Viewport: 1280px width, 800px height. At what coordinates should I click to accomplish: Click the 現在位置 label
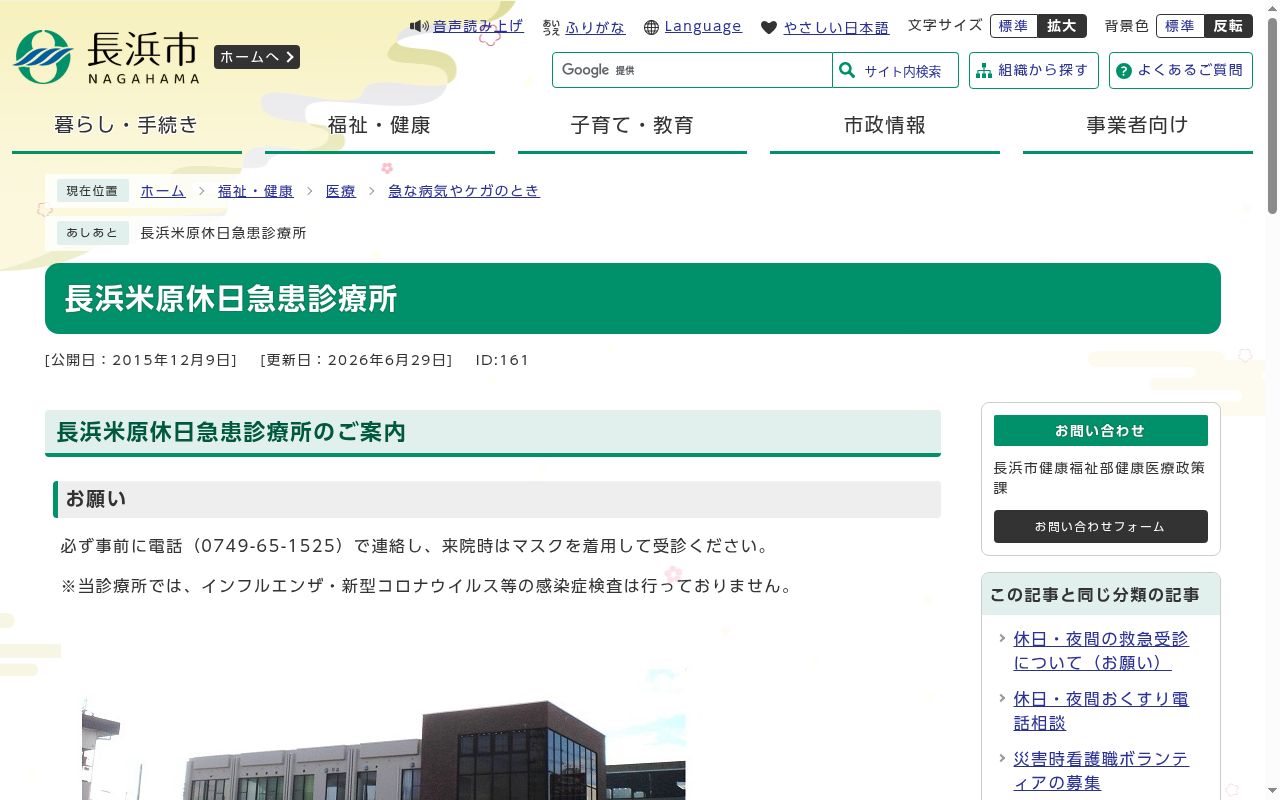pos(92,191)
